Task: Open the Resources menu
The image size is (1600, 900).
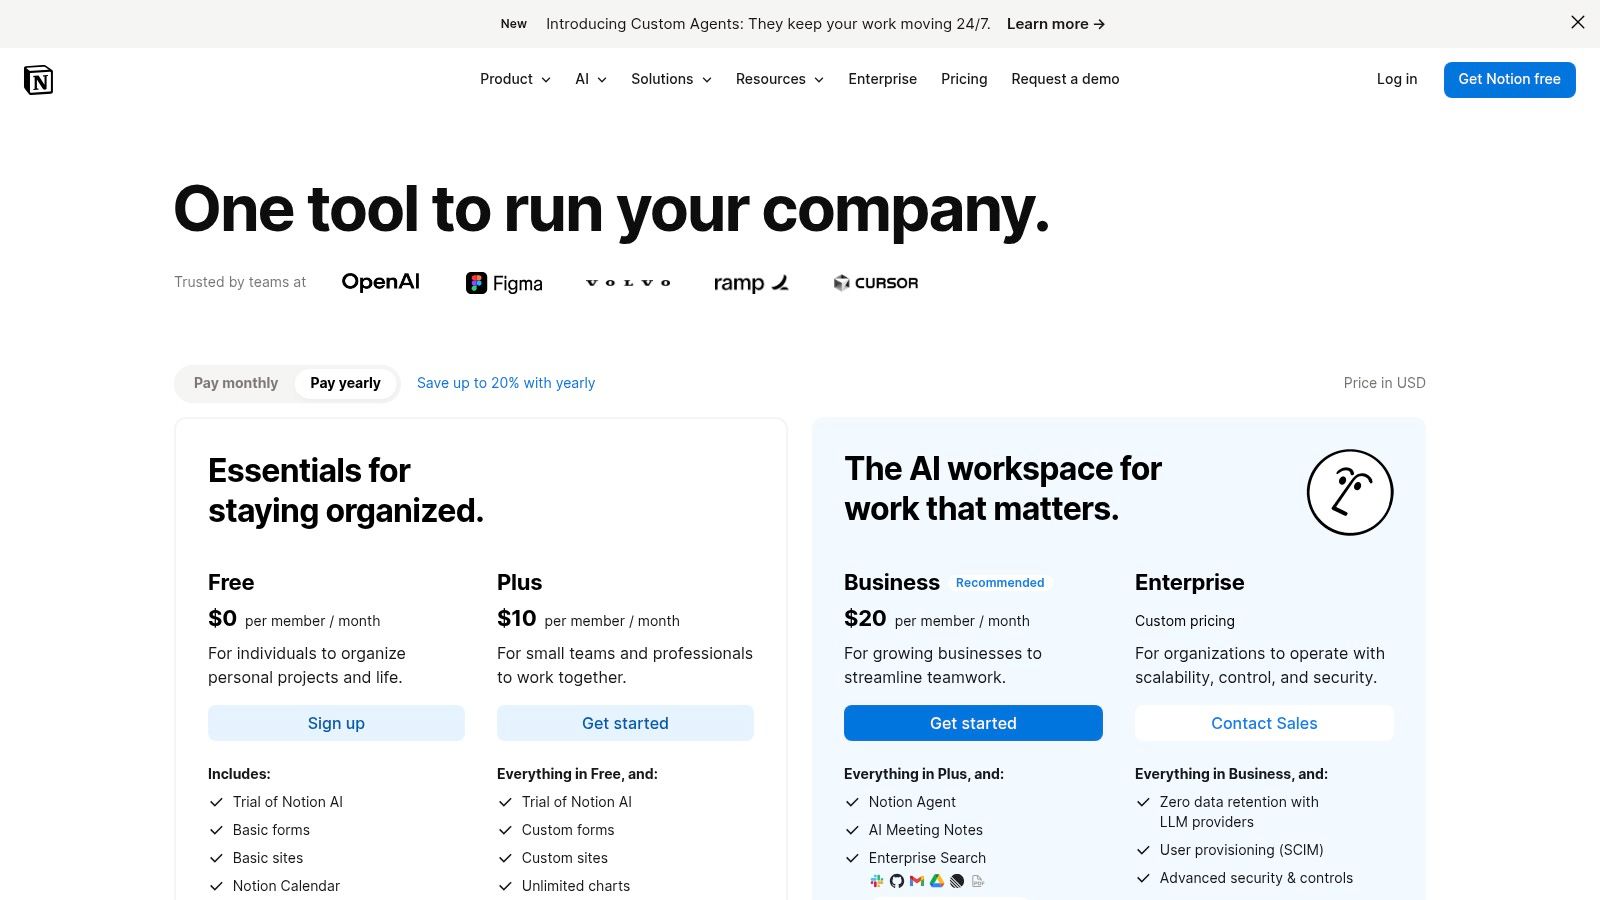Action: 779,79
